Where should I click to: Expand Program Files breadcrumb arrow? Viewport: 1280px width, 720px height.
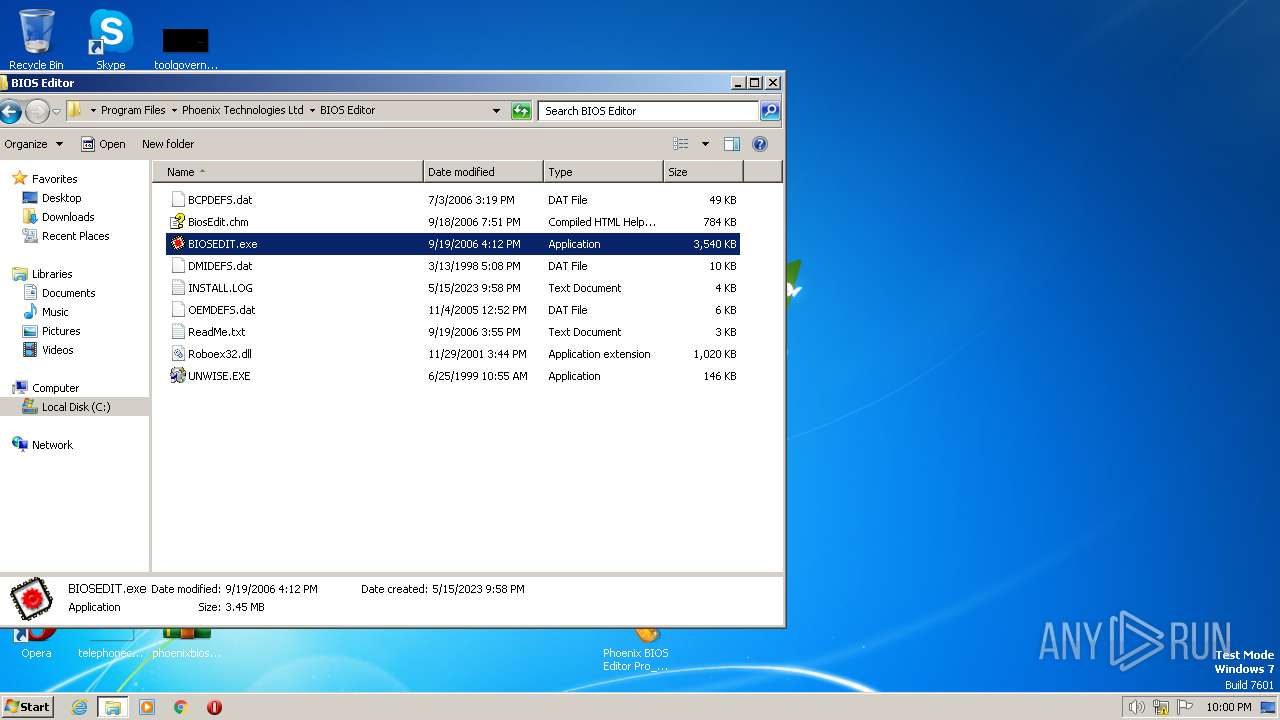click(173, 111)
